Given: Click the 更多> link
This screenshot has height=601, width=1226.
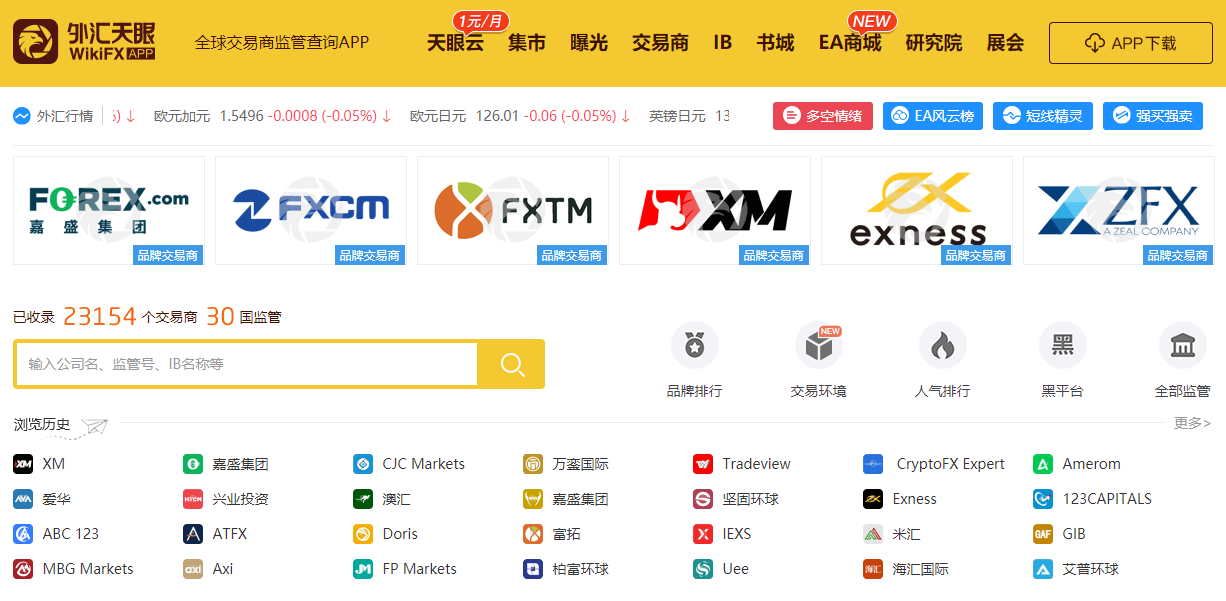Looking at the screenshot, I should [x=1192, y=424].
